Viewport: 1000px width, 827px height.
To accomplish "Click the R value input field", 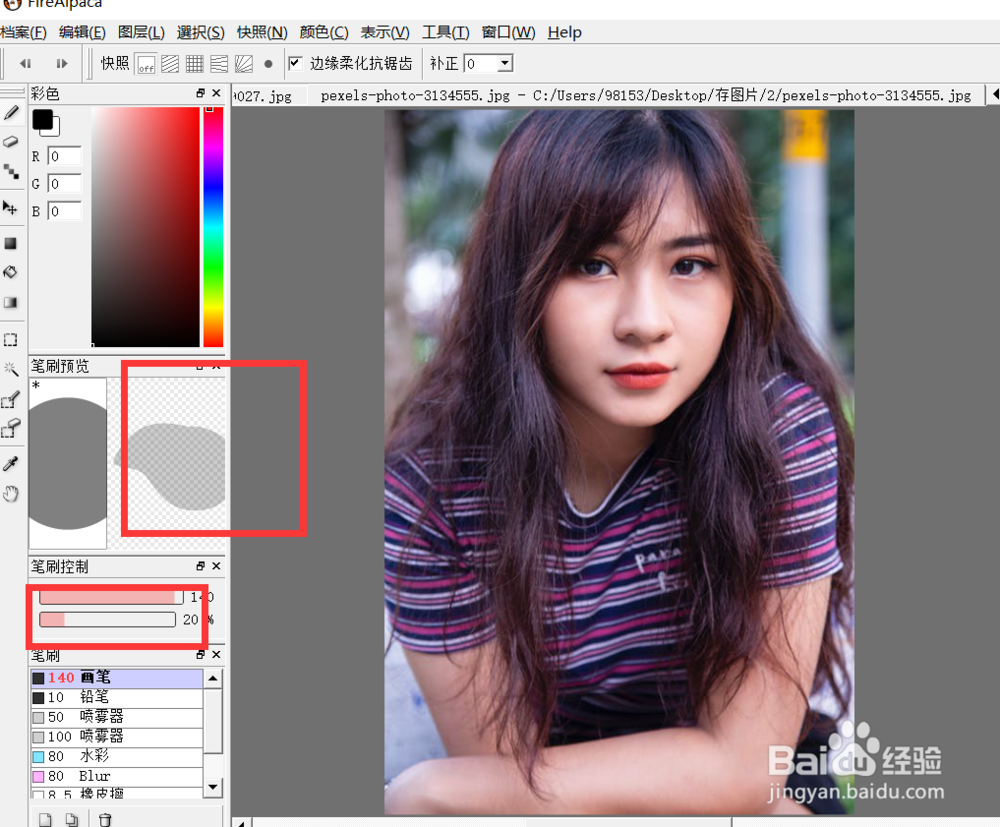I will tap(64, 156).
